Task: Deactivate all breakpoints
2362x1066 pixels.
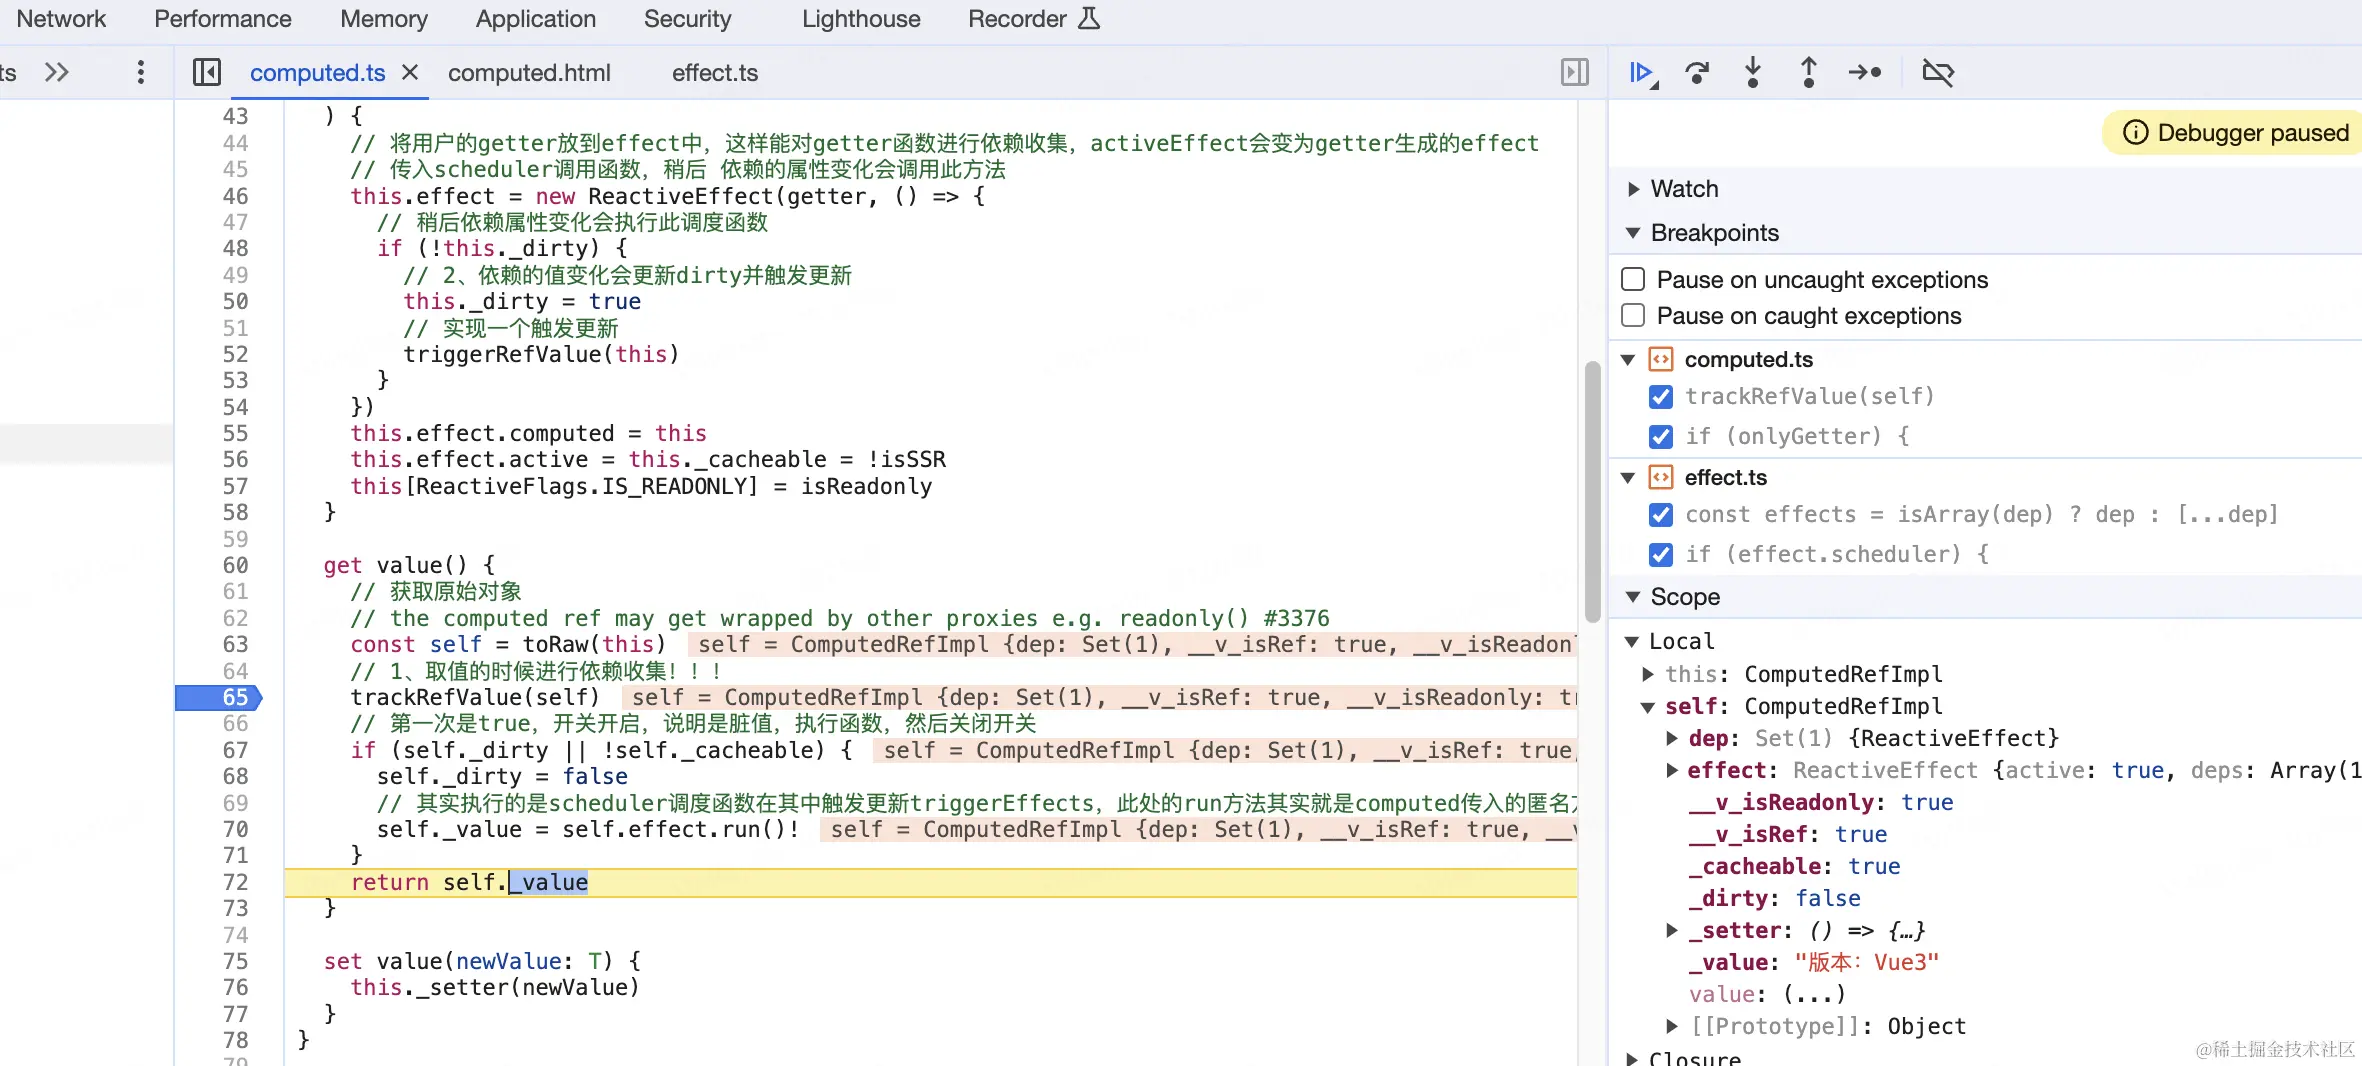Action: (1938, 73)
